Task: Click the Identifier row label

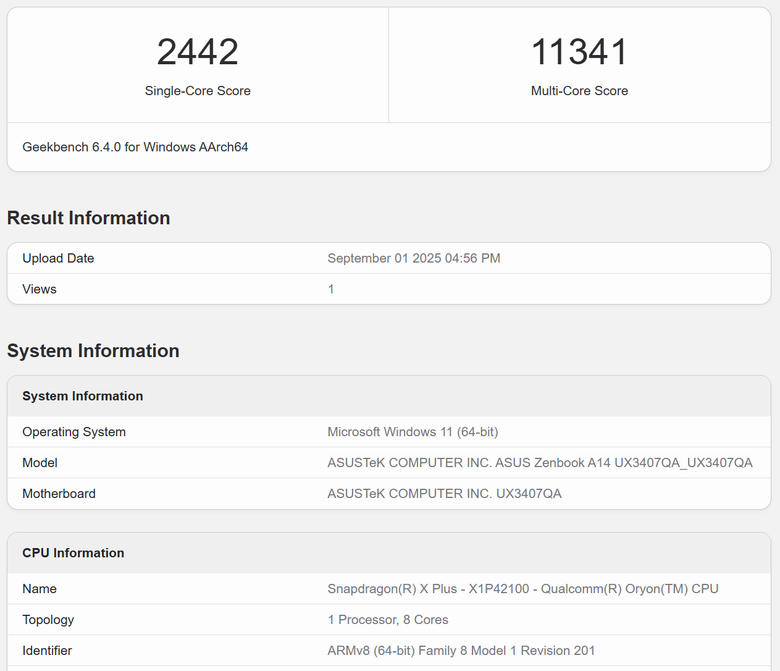Action: coord(47,651)
